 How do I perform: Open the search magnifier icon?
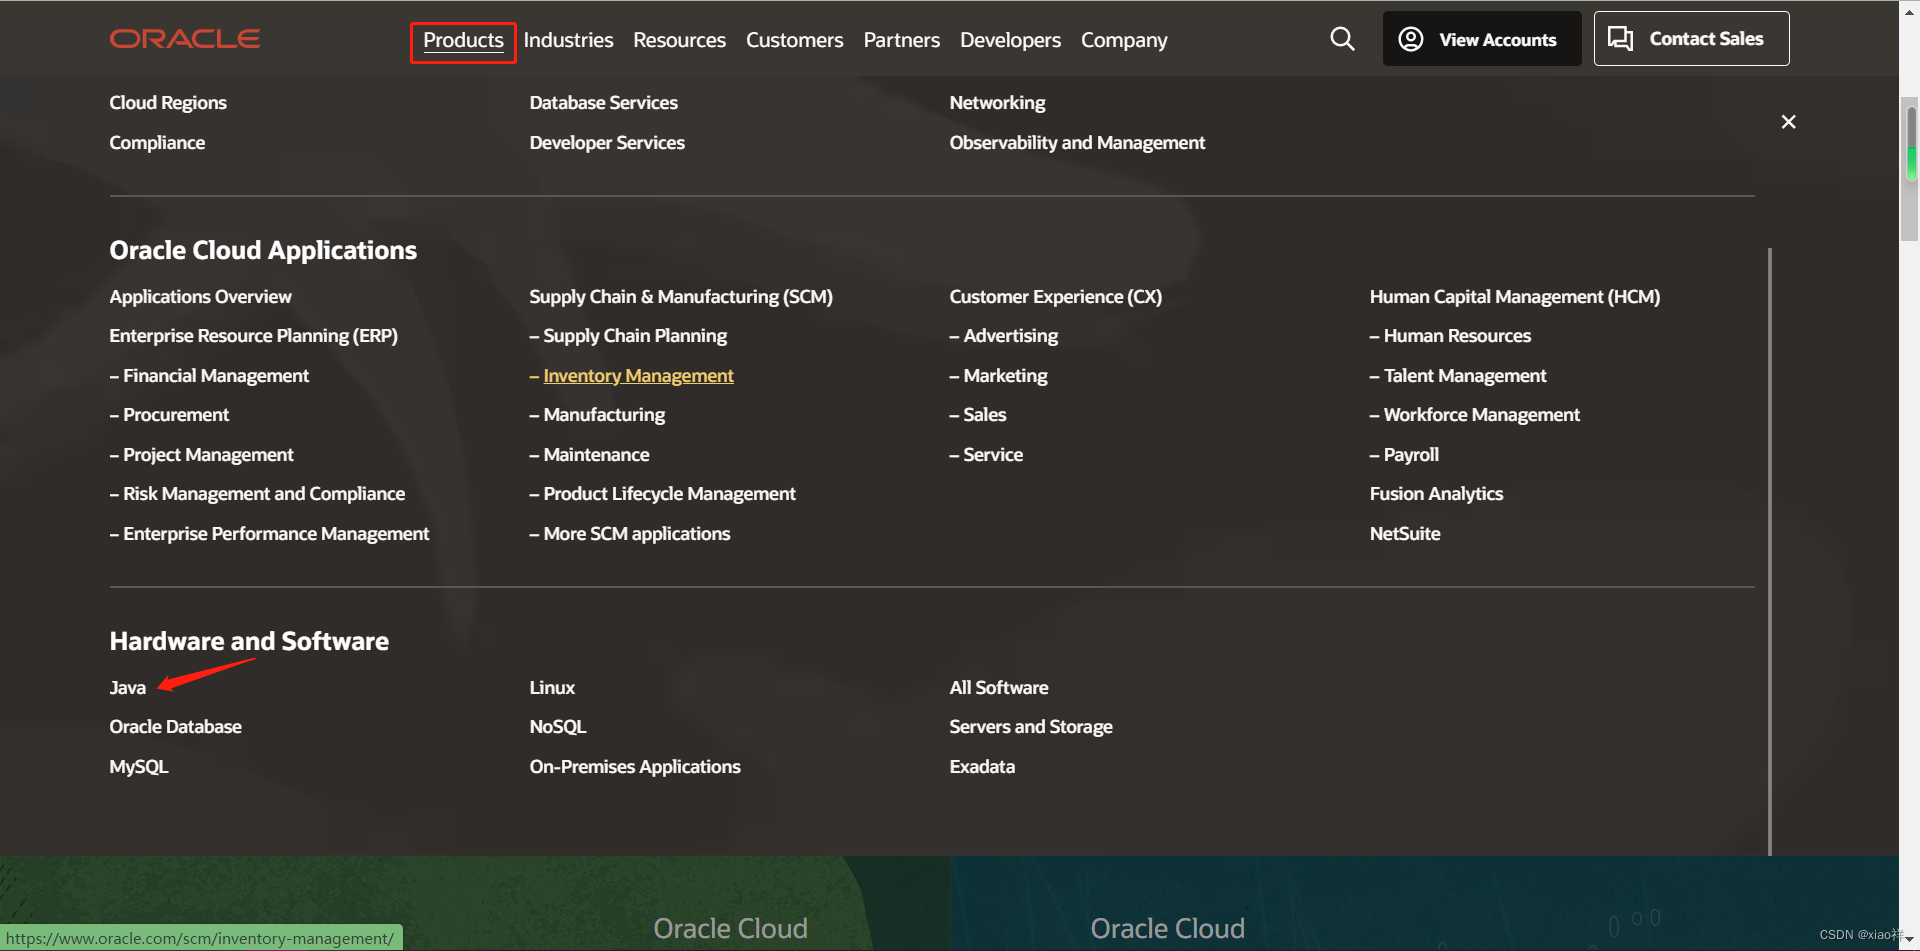point(1342,39)
